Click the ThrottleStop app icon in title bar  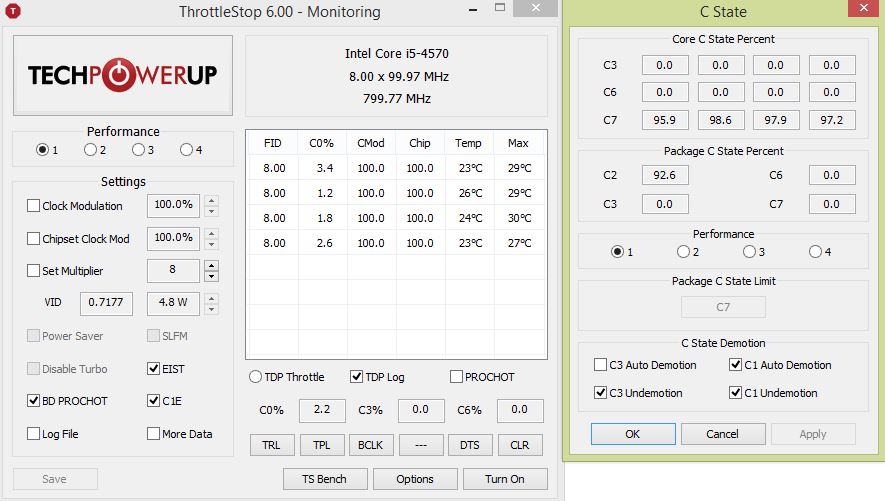12,11
